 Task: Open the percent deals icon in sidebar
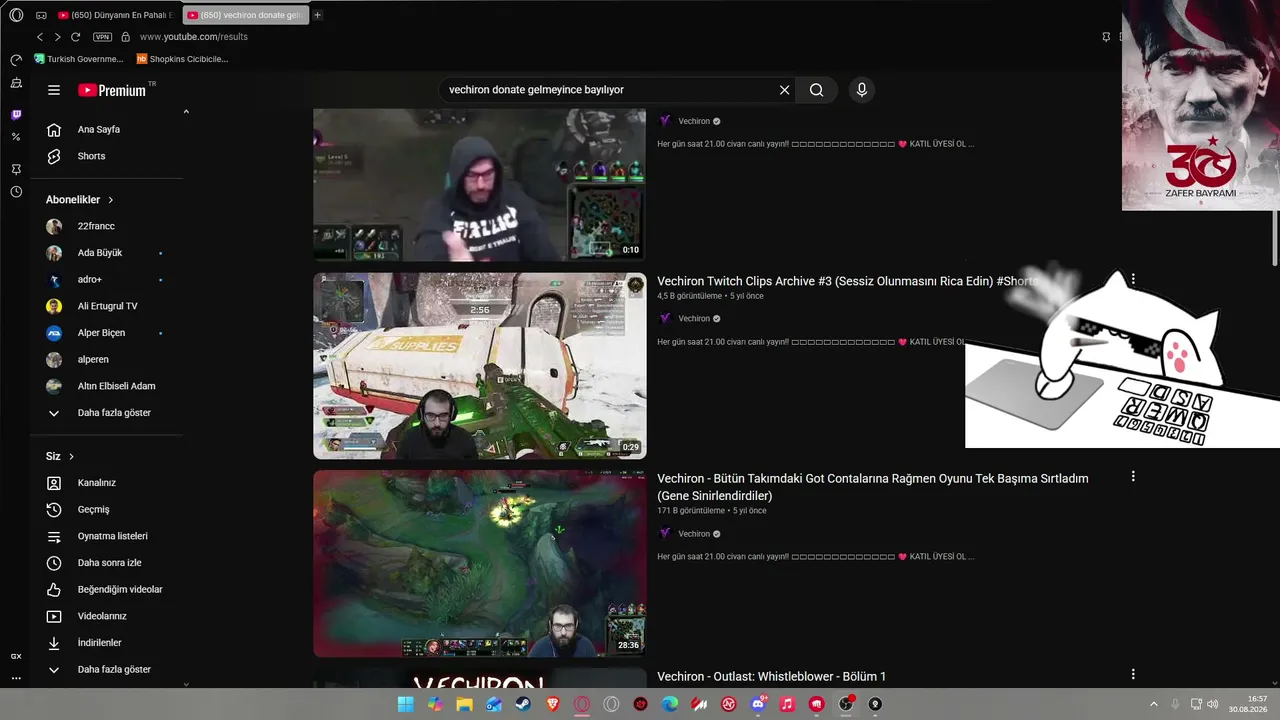click(x=16, y=137)
